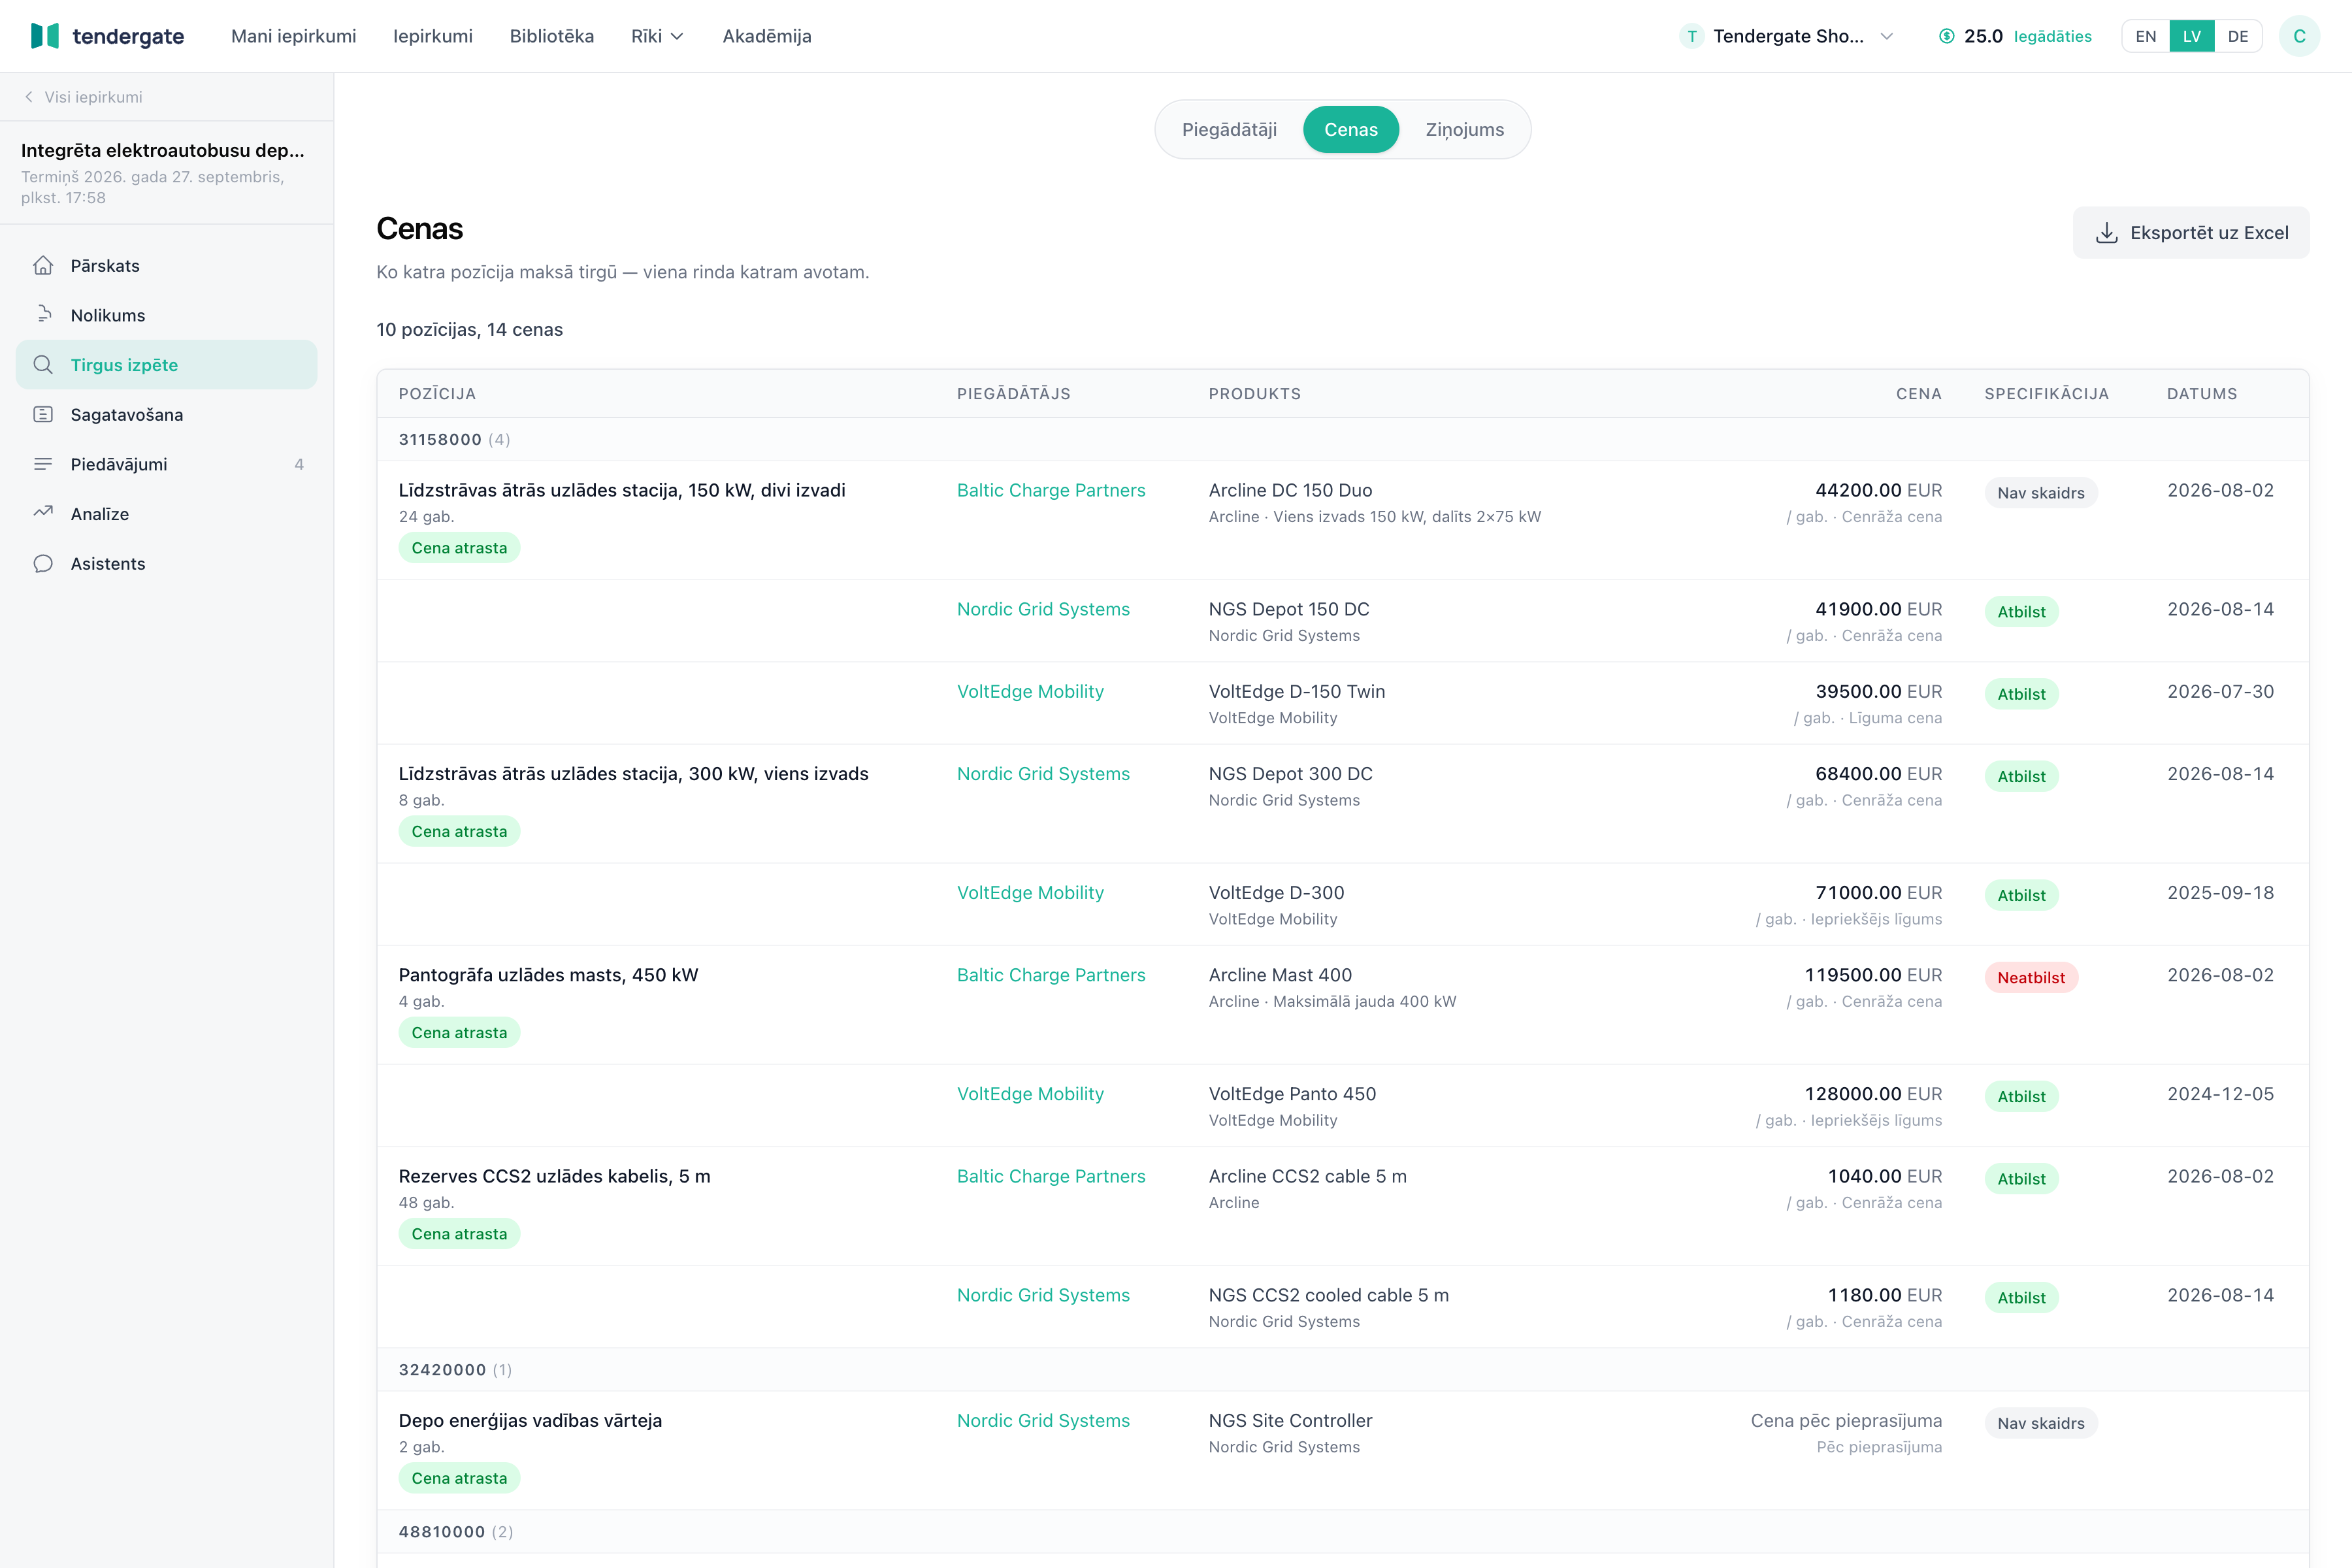Click the tendergate logo icon
The image size is (2352, 1568).
[x=44, y=36]
